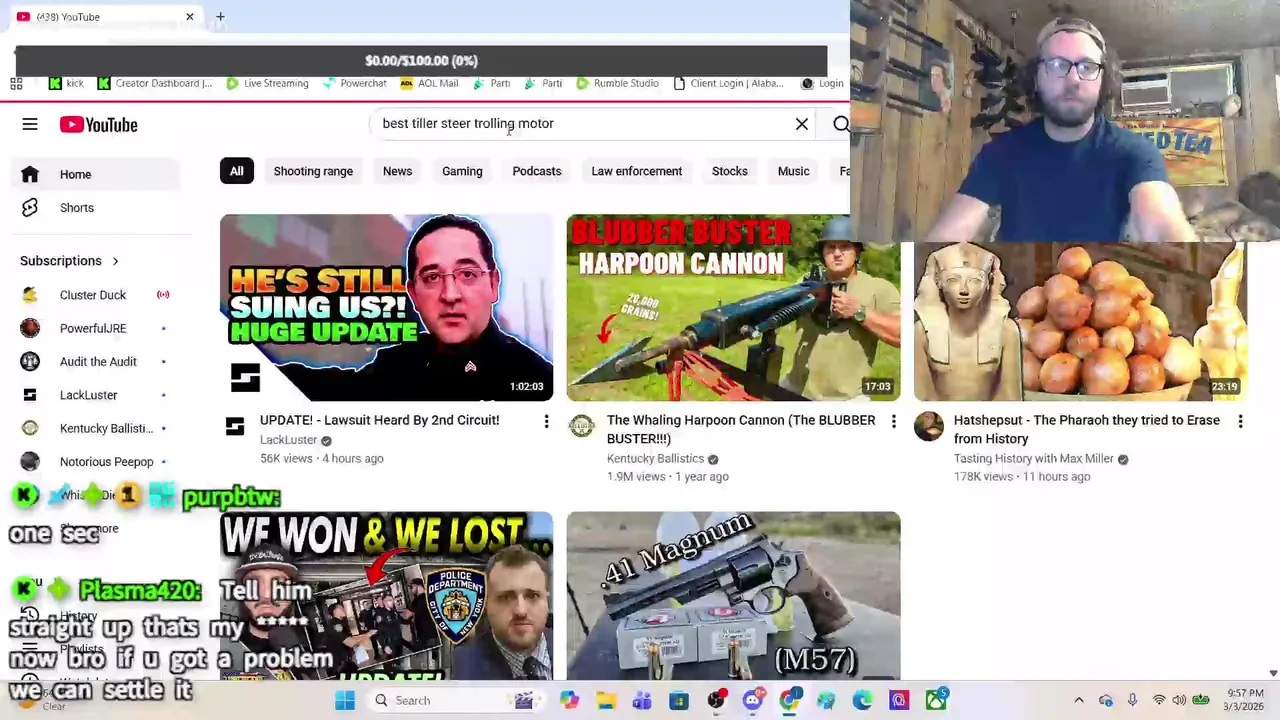Play the We Won & We Lost thumbnail
Viewport: 1280px width, 720px height.
click(x=386, y=596)
